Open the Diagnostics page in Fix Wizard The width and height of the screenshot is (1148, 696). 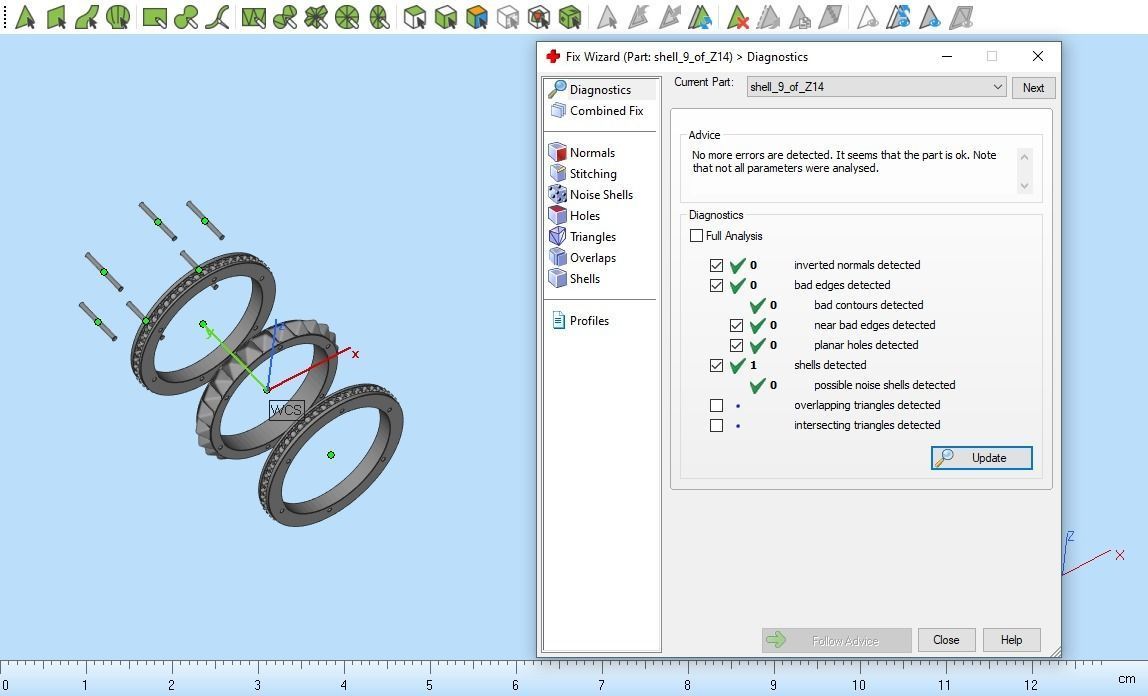[x=600, y=89]
